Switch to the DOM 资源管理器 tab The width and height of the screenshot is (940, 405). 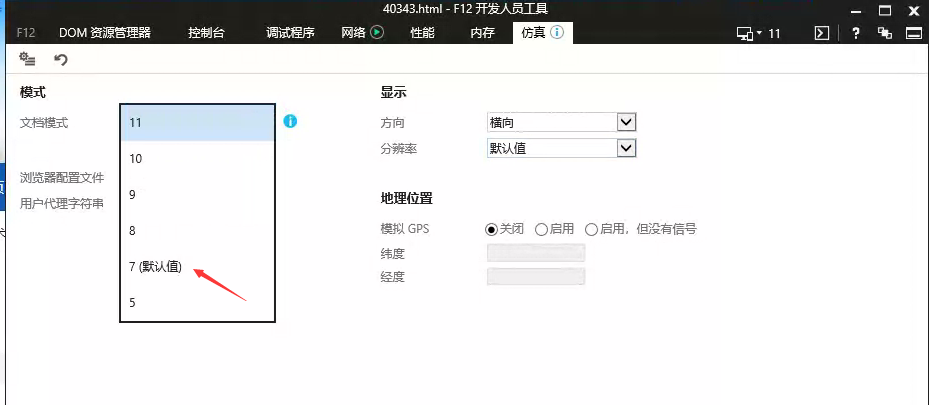pyautogui.click(x=104, y=33)
